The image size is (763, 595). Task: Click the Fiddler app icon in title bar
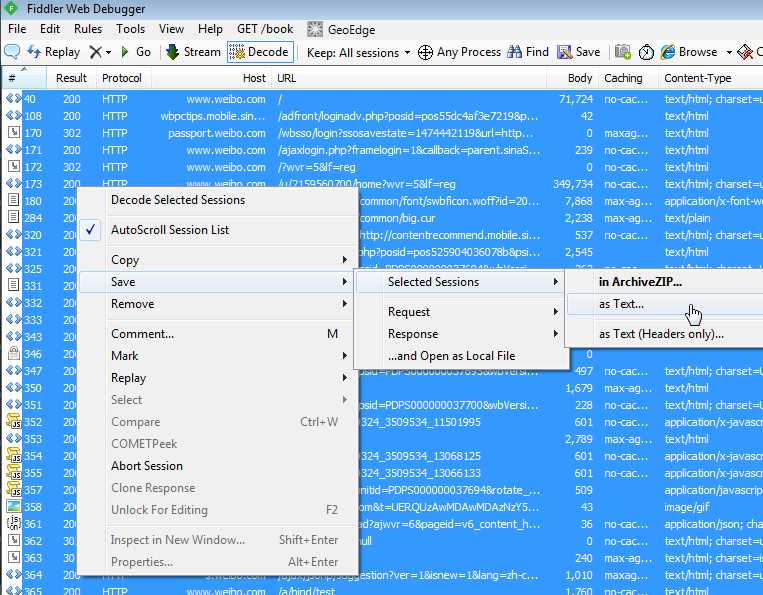click(11, 8)
